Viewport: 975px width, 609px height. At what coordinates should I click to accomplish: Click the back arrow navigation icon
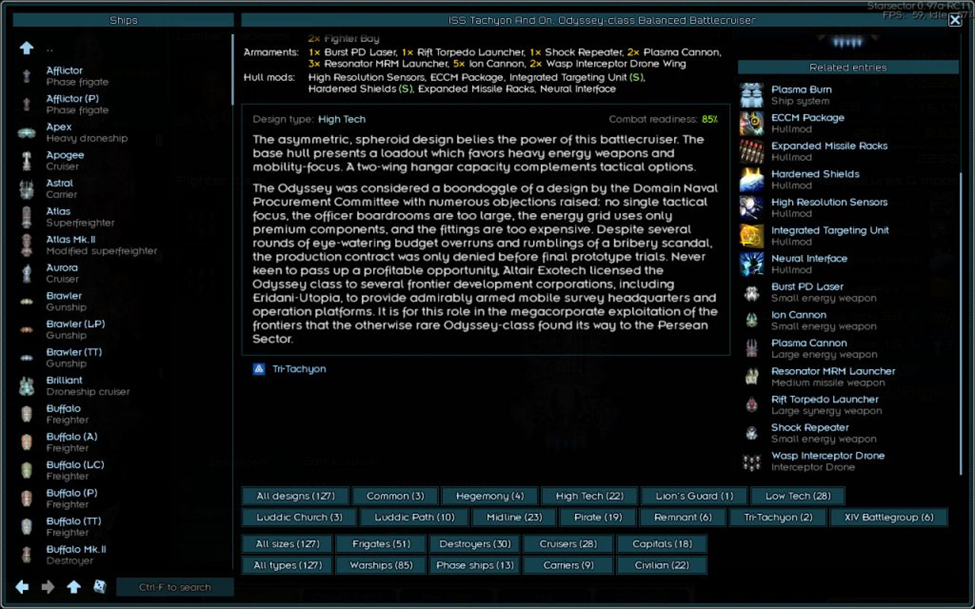23,587
